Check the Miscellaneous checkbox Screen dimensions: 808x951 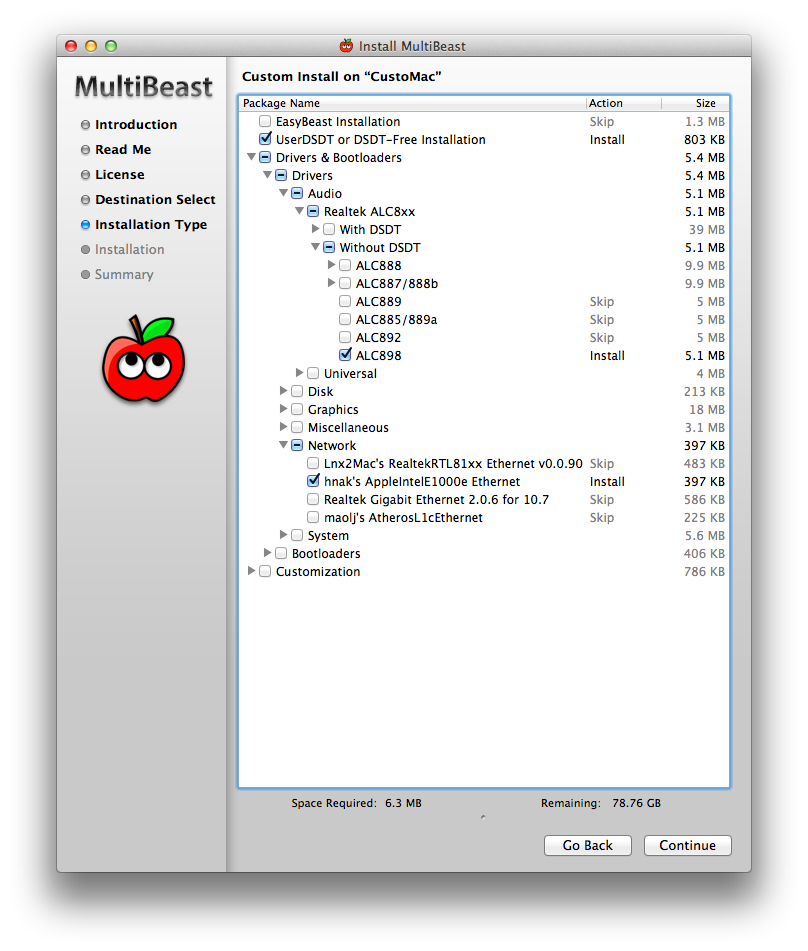(x=297, y=427)
